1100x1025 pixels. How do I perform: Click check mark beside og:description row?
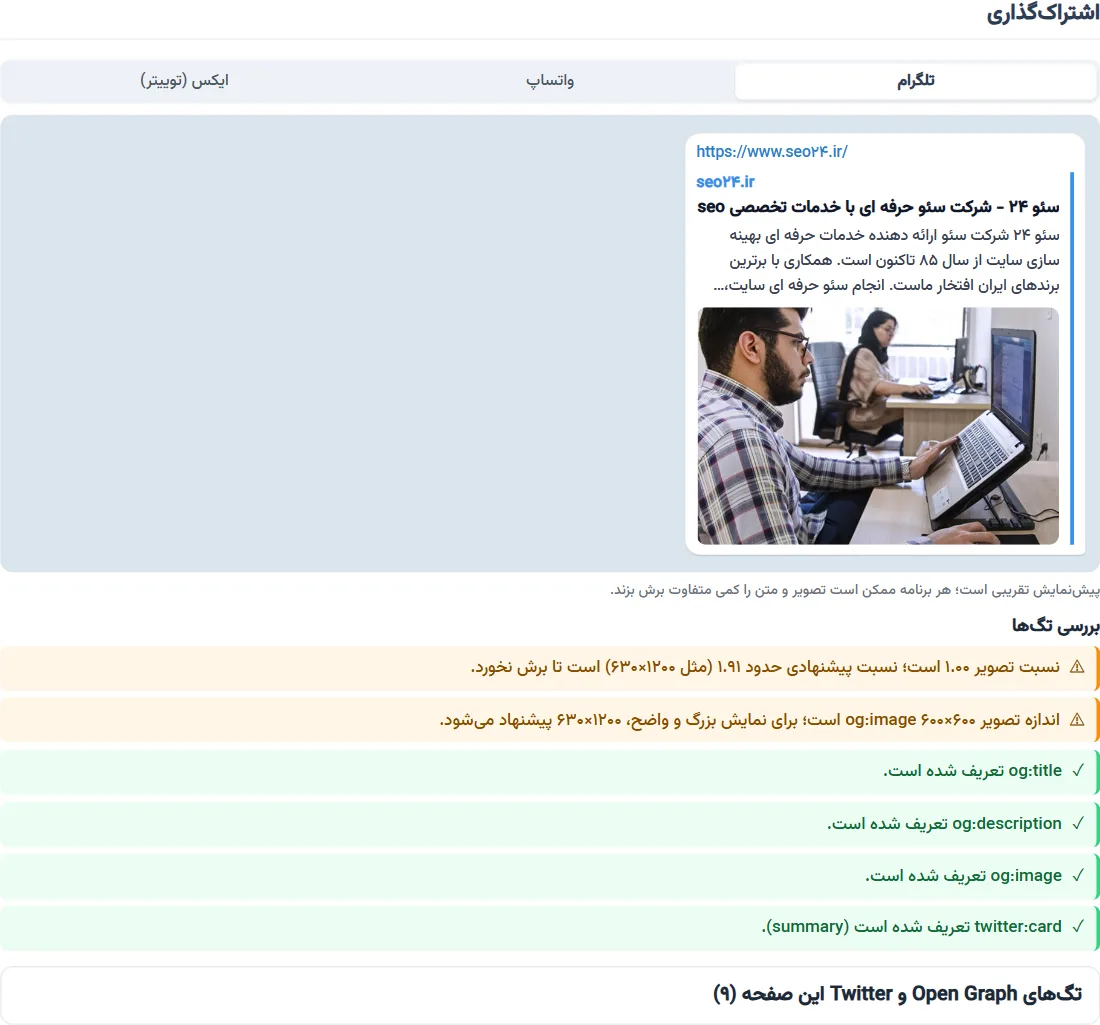coord(1078,824)
